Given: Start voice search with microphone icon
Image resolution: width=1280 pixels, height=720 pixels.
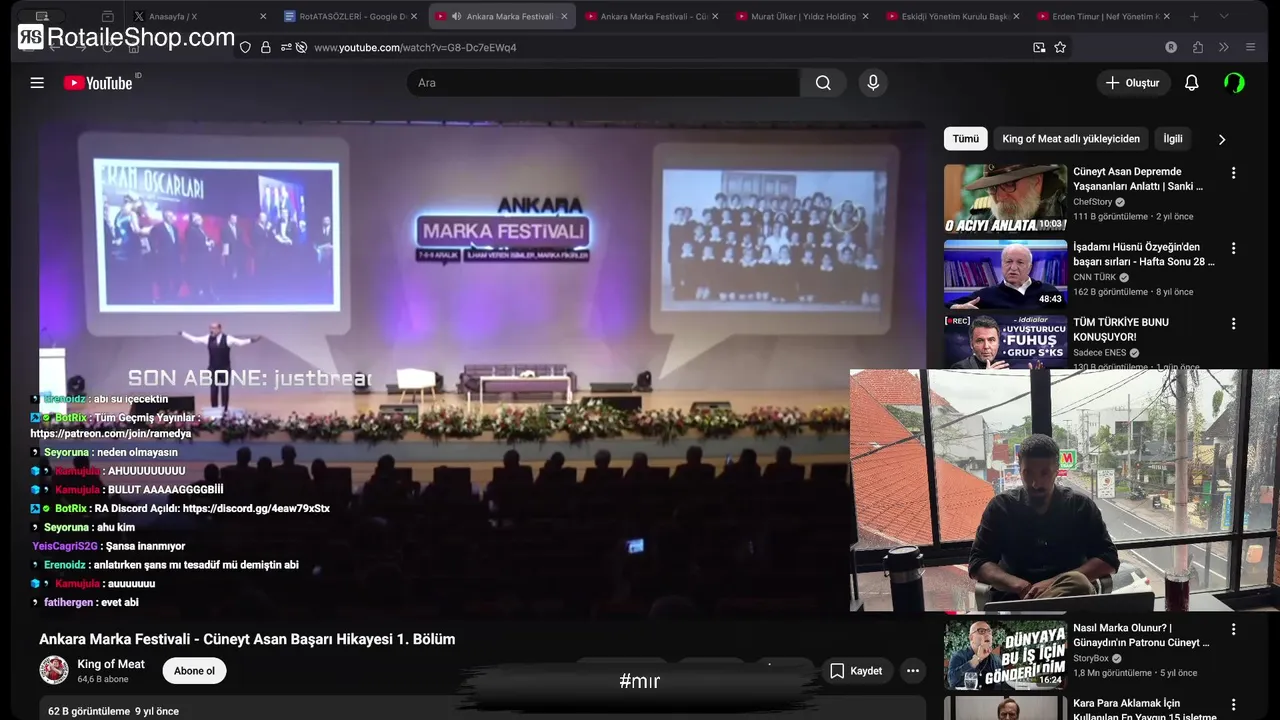Looking at the screenshot, I should coord(873,83).
